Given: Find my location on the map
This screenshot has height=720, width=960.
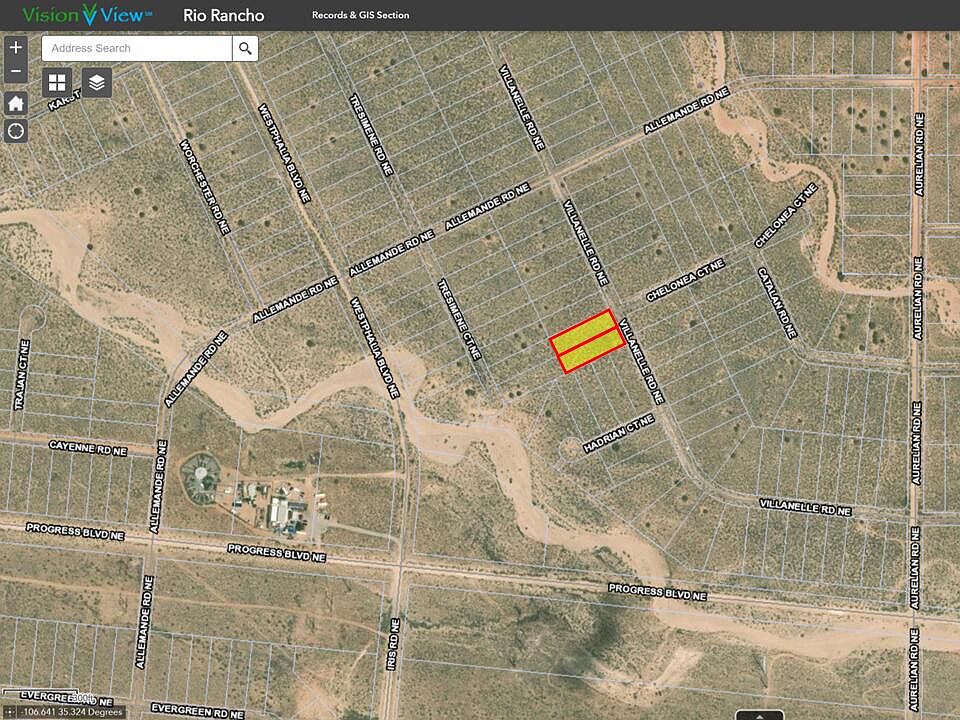Looking at the screenshot, I should point(16,131).
